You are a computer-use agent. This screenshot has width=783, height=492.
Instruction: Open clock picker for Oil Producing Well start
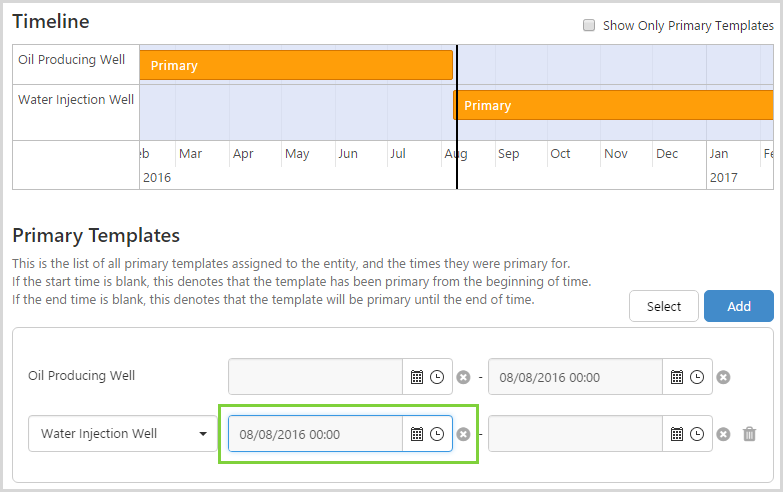click(437, 377)
